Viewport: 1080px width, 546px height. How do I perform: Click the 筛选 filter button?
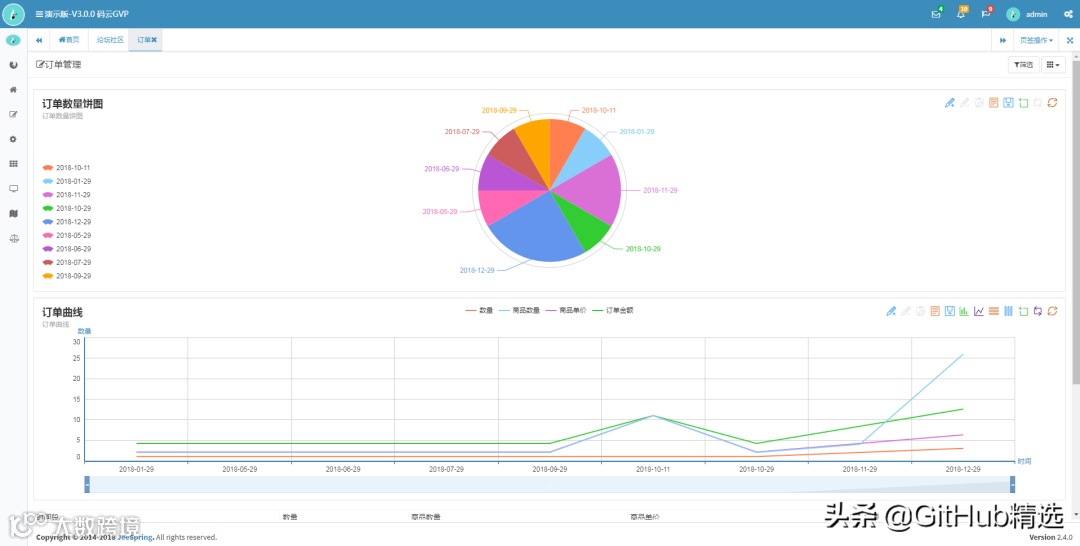(1024, 65)
